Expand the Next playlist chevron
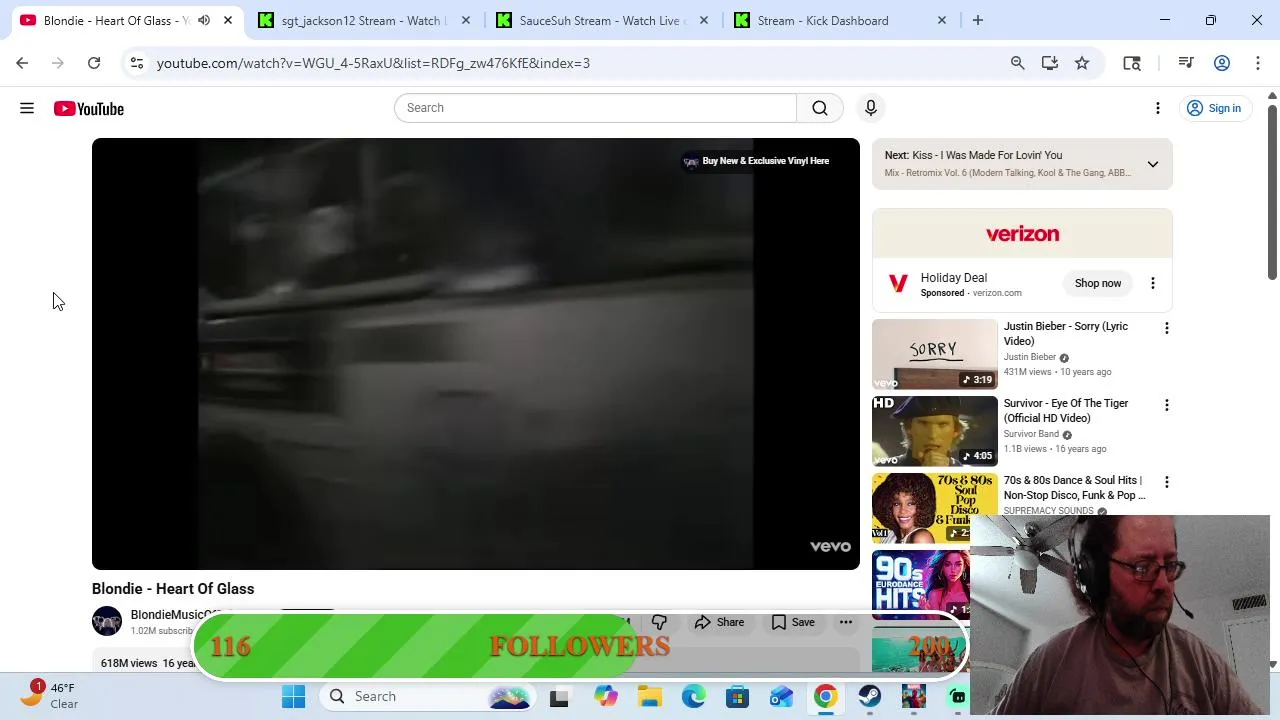The height and width of the screenshot is (720, 1280). [1153, 164]
